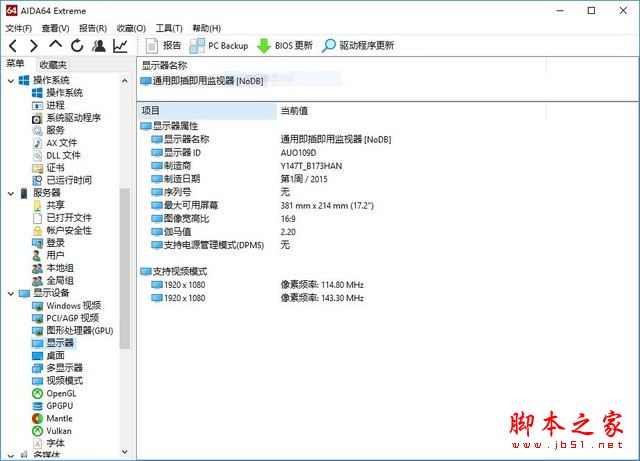Click the 报告 report button
640x461 pixels.
pyautogui.click(x=163, y=45)
